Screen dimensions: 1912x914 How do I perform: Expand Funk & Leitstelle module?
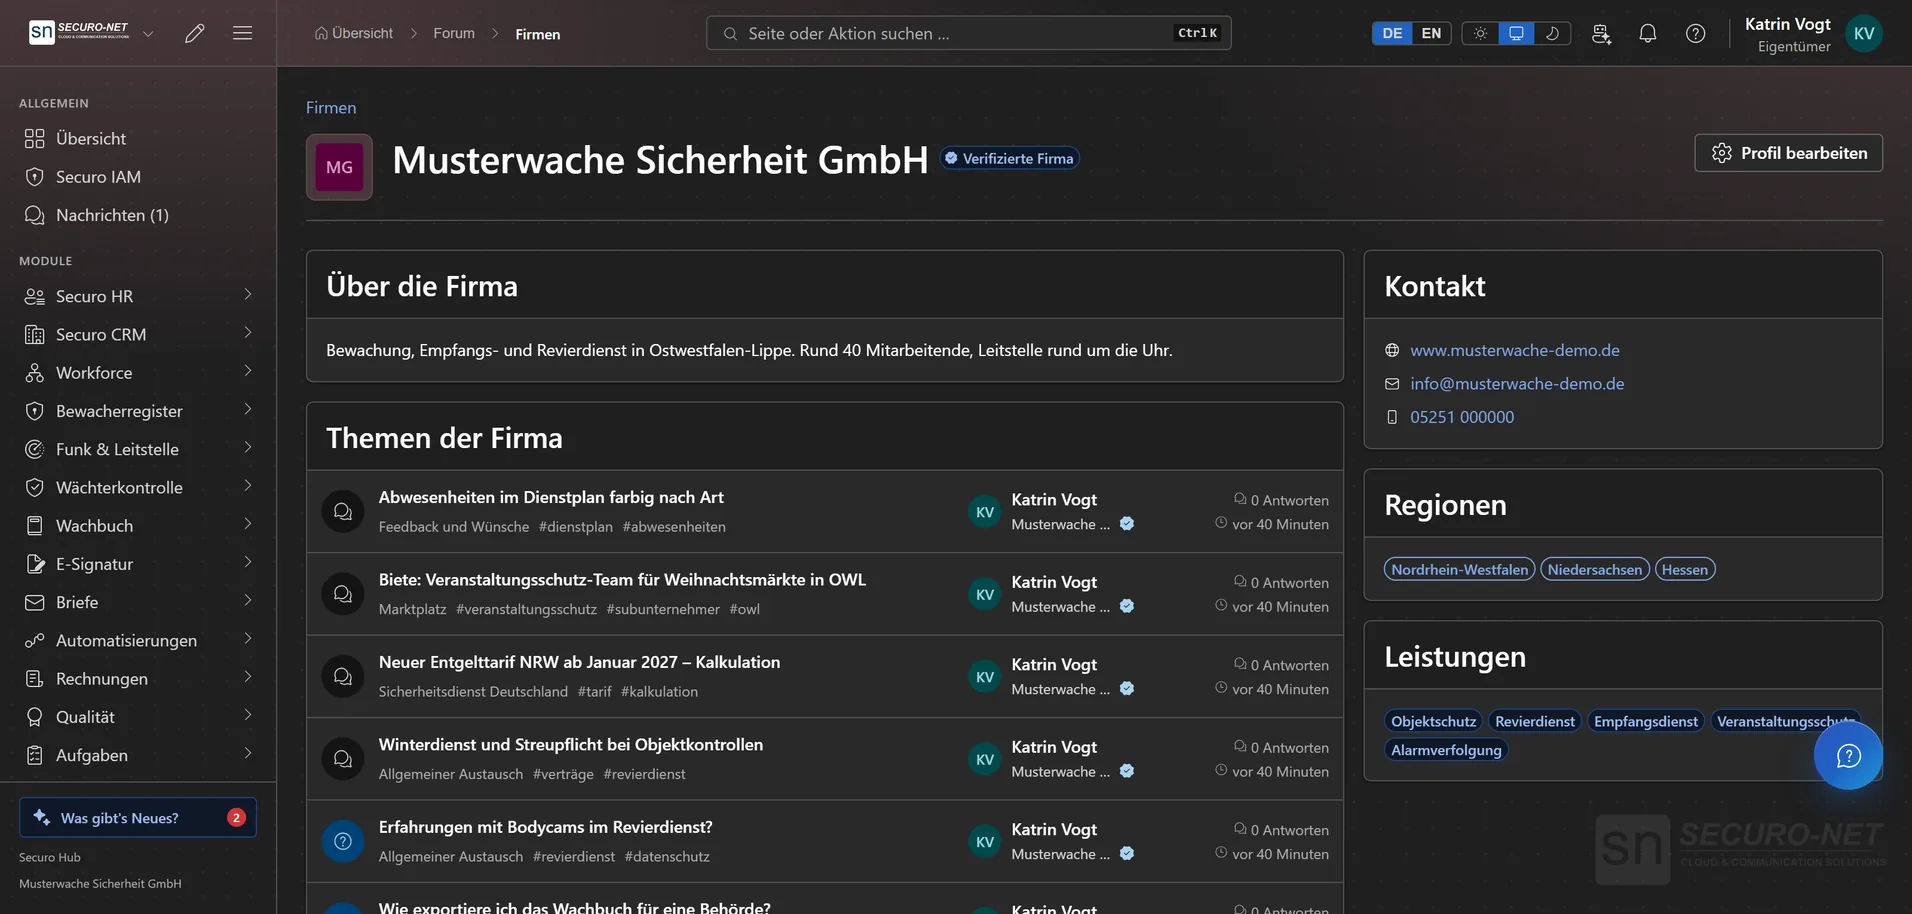138,449
